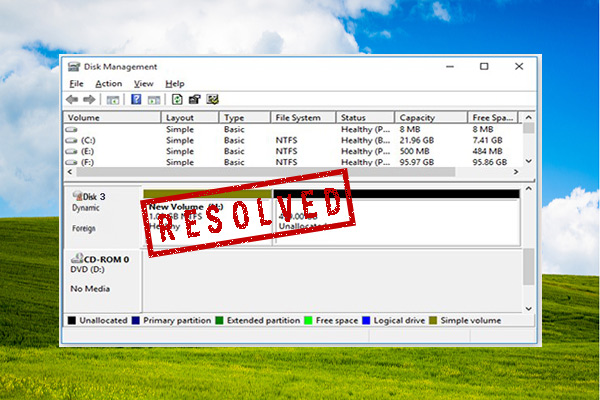Select the Unallocated space block on Disk 3

click(x=396, y=217)
